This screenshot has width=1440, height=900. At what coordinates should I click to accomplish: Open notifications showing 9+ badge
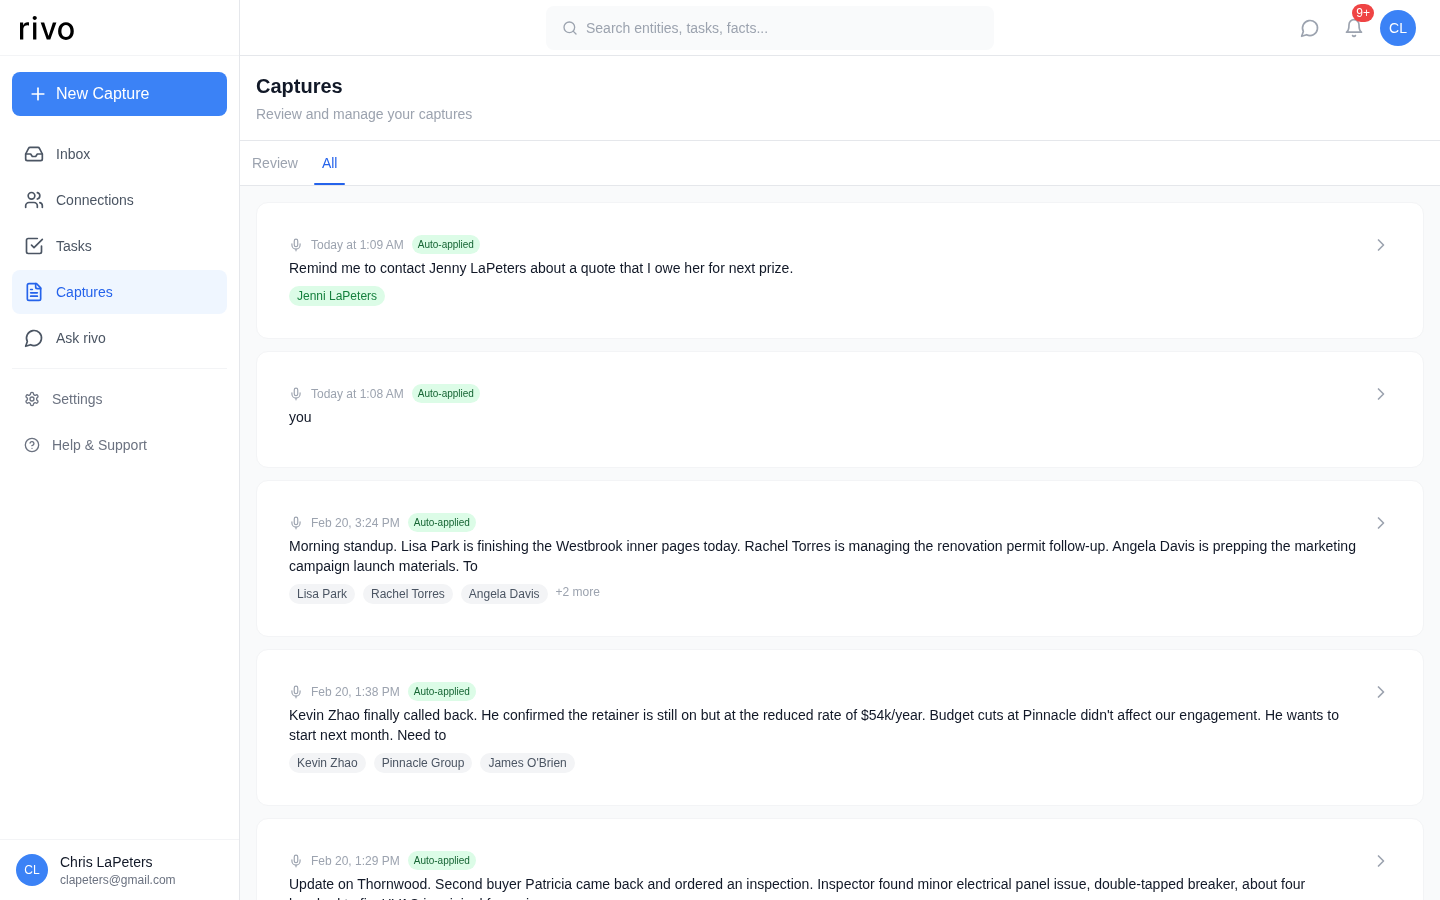1354,28
